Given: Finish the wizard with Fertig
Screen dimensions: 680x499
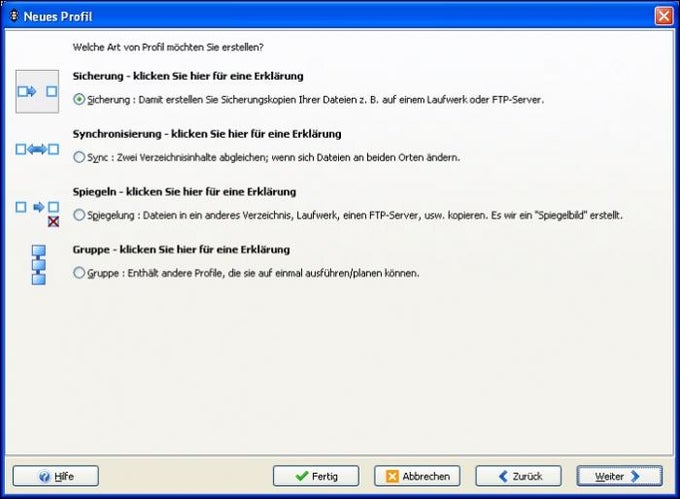Looking at the screenshot, I should pos(316,476).
